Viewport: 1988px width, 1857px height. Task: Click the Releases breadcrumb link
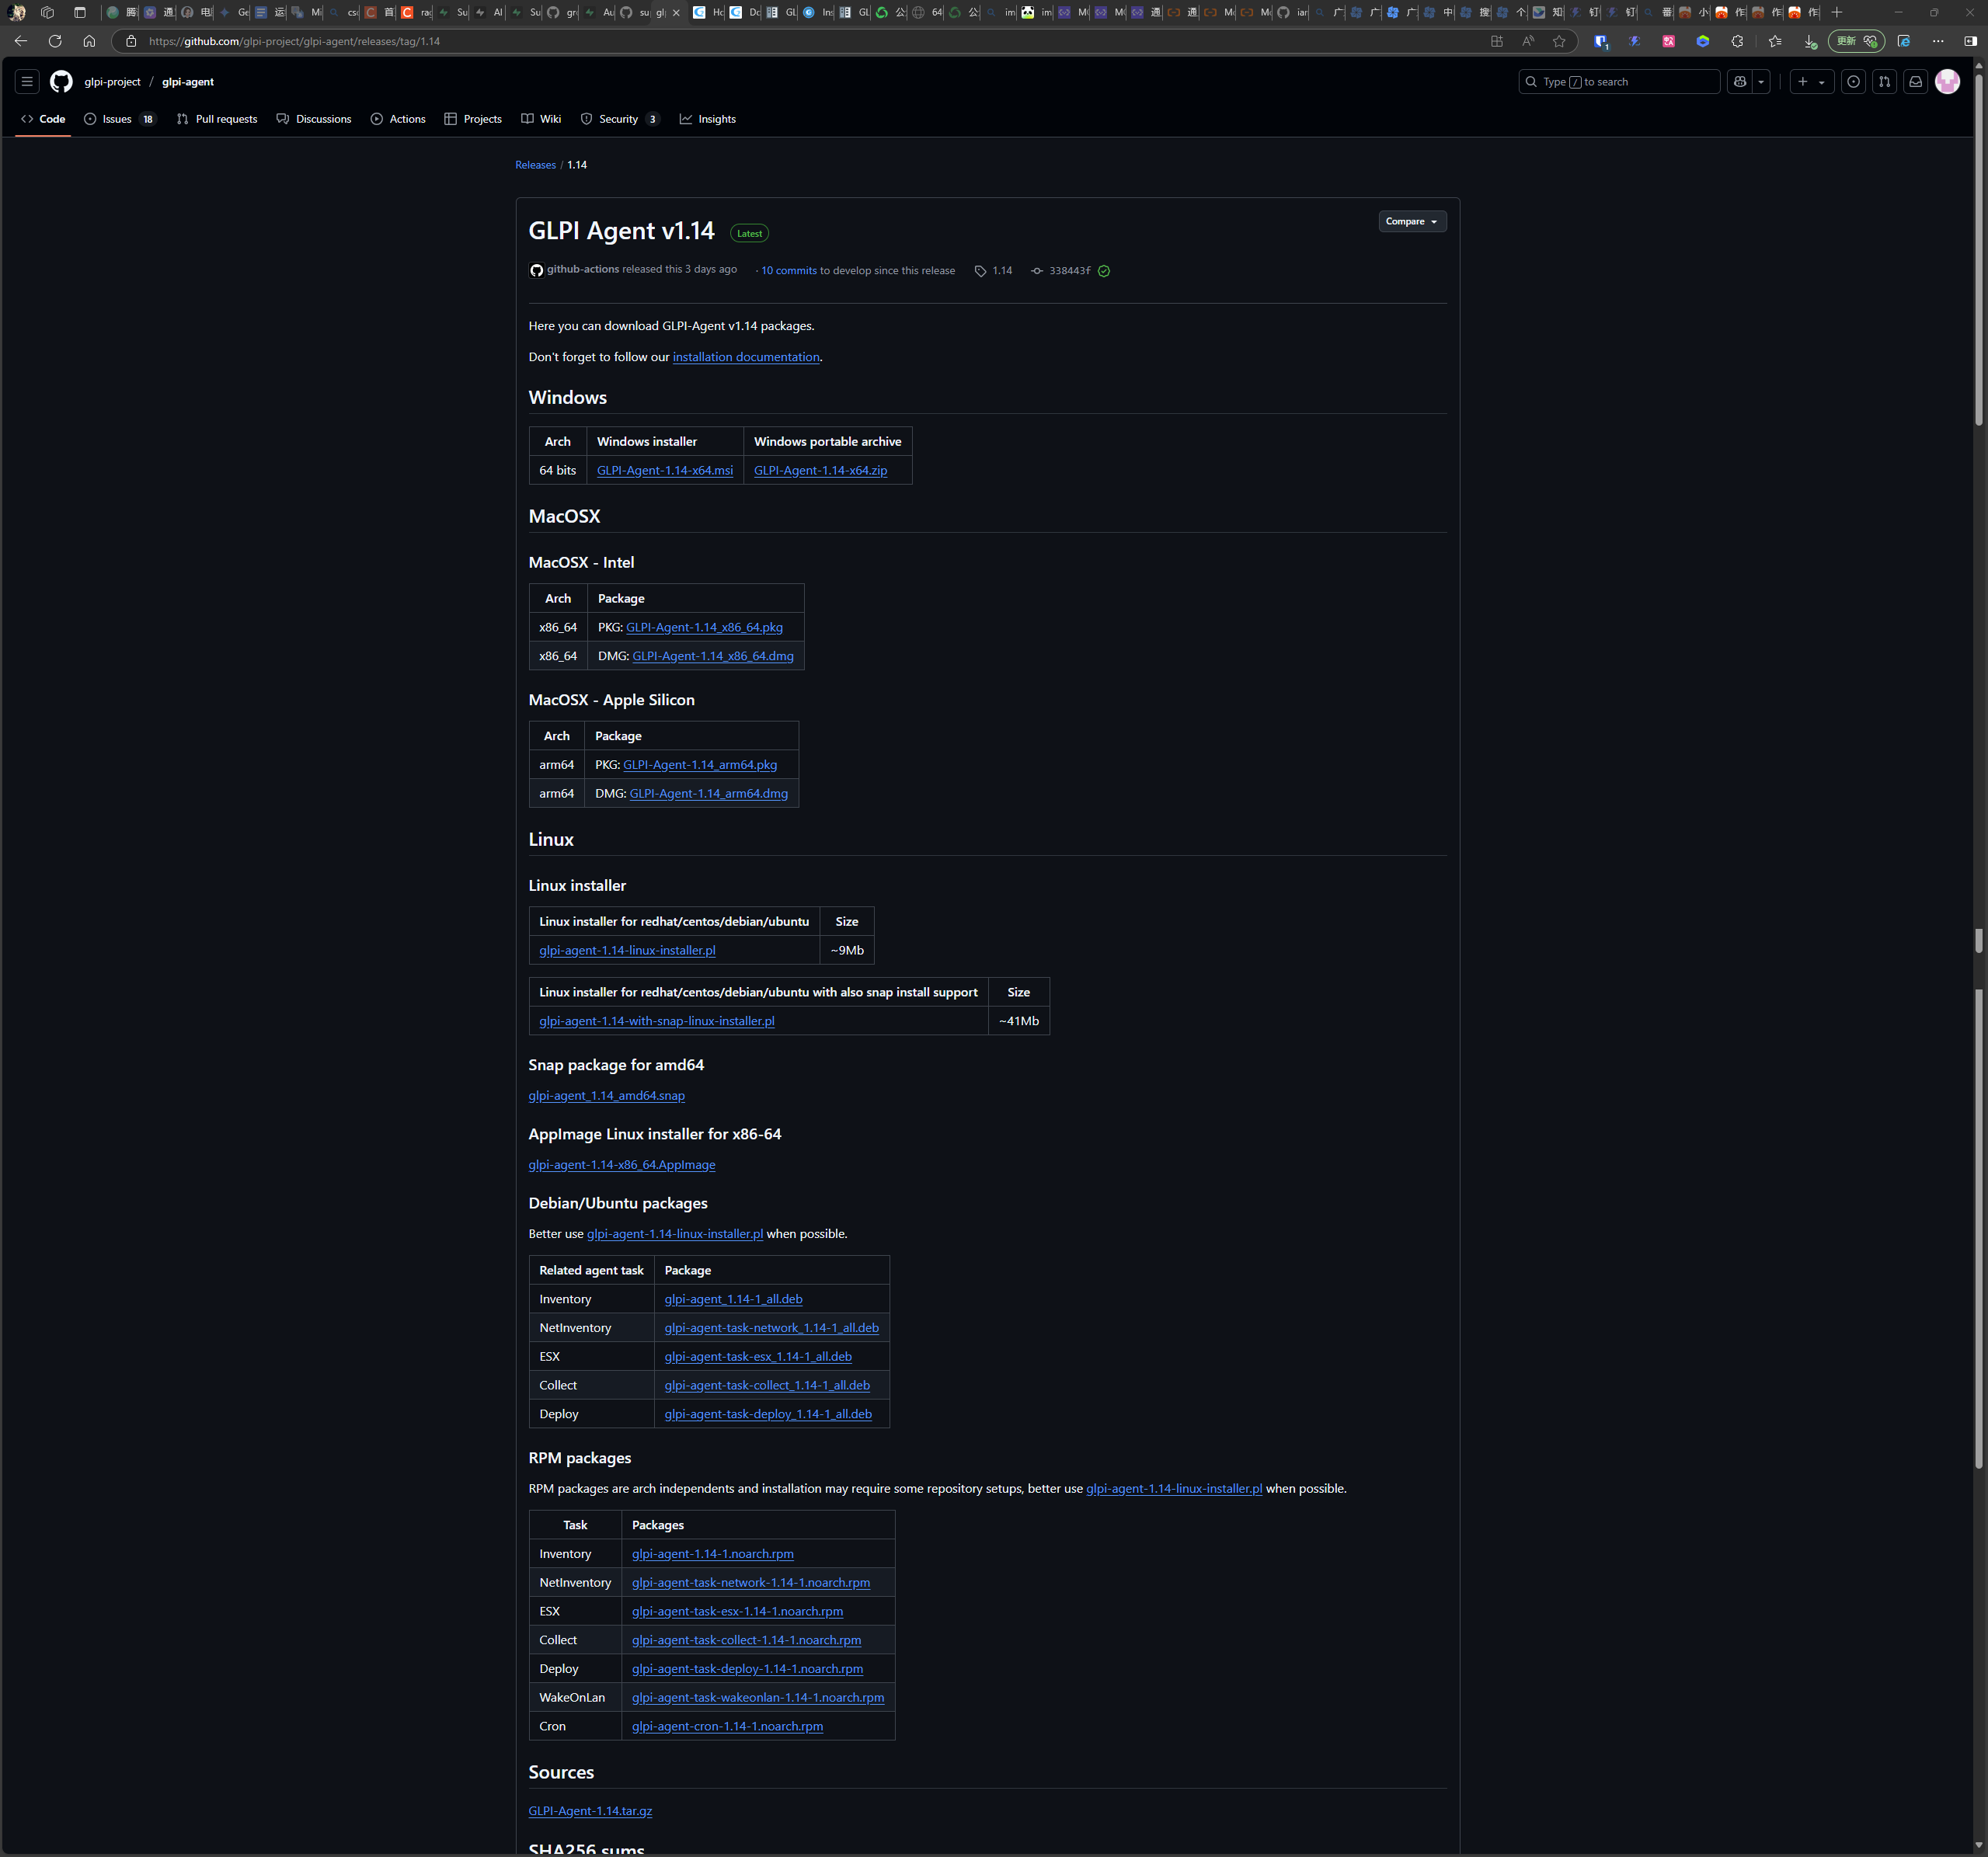coord(535,165)
